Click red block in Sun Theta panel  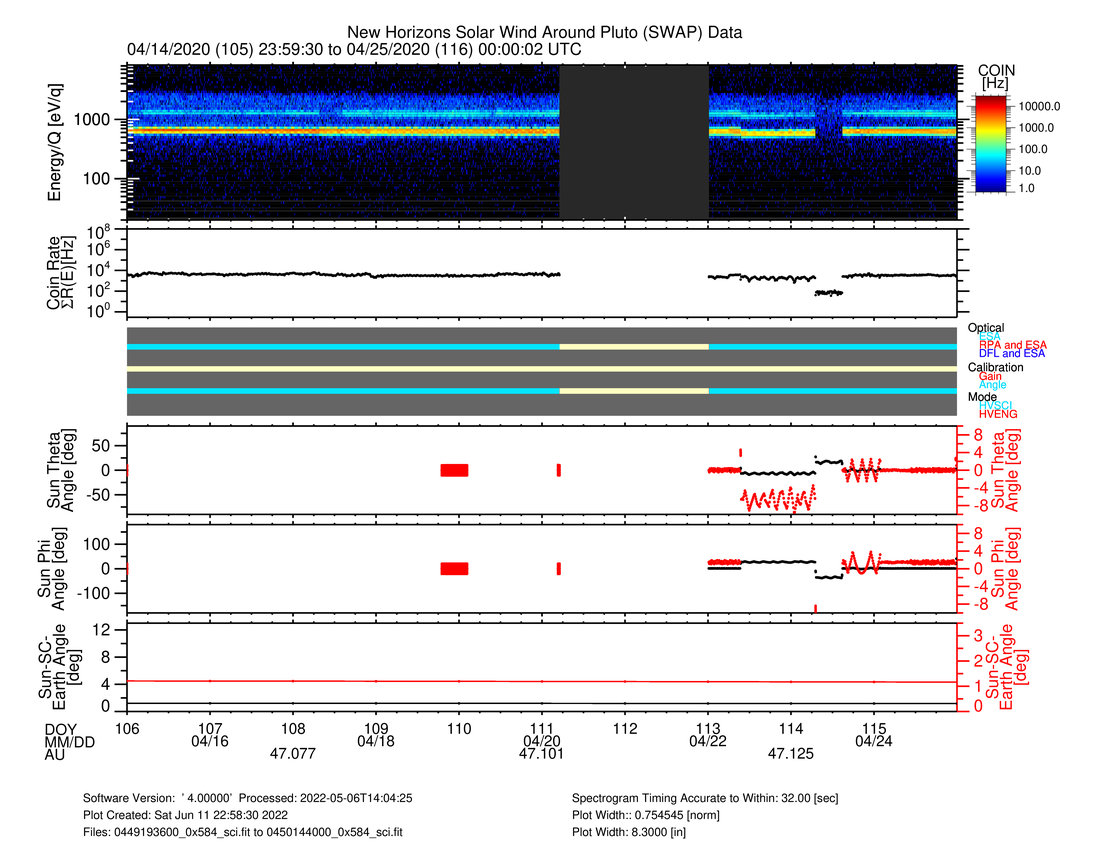pos(454,470)
